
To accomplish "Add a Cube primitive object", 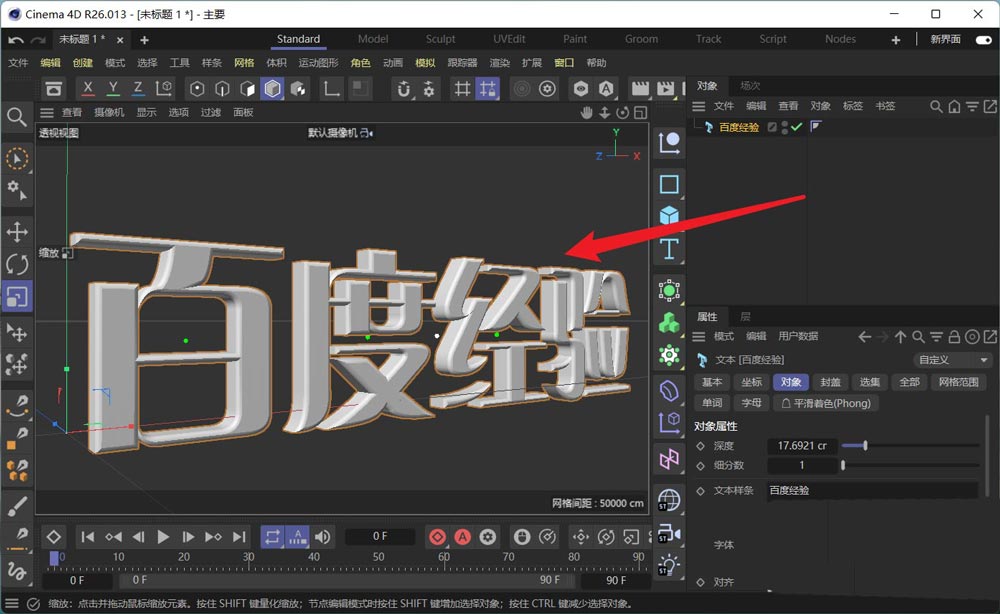I will pos(669,216).
